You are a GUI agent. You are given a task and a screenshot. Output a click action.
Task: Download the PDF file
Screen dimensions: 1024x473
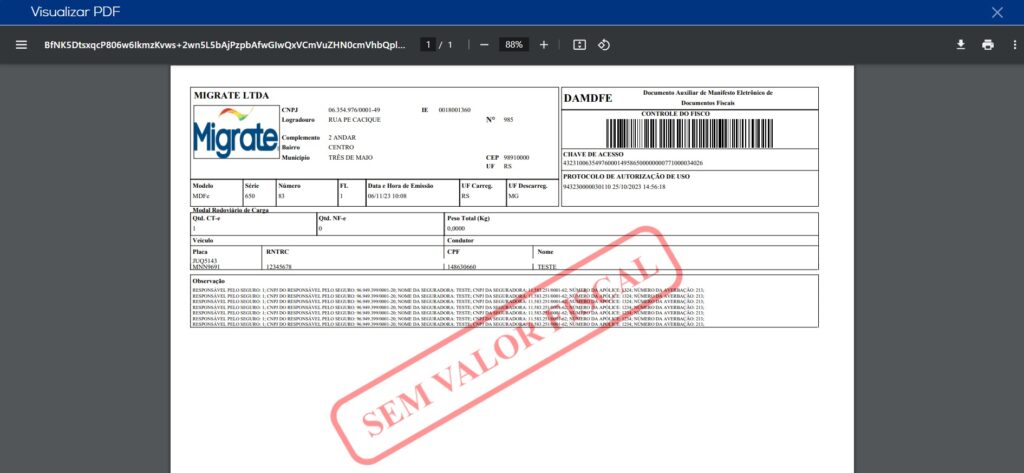click(961, 45)
